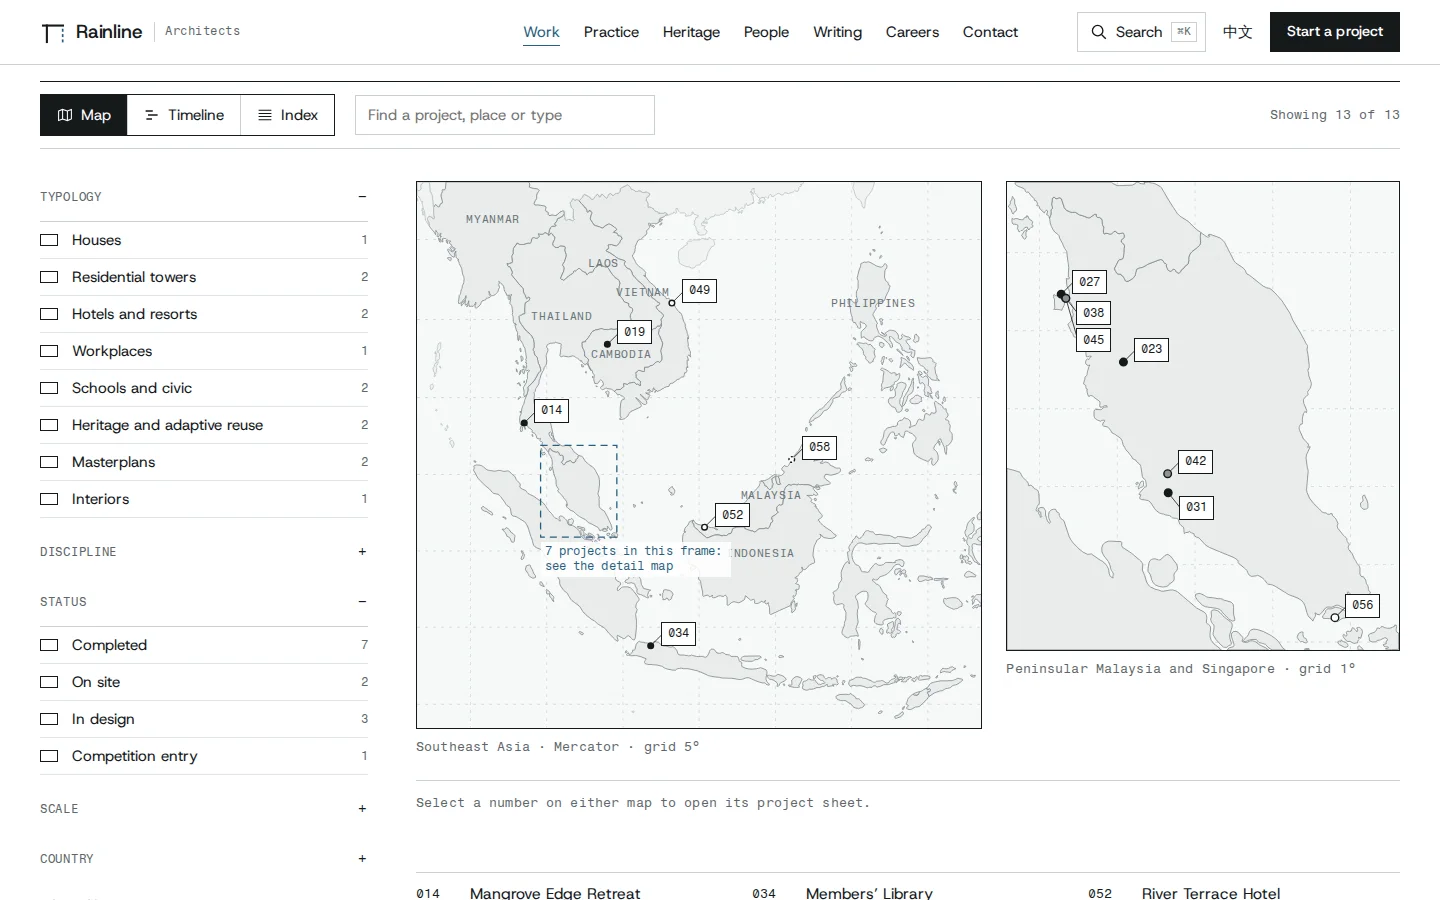Click the Search button with magnifier
The width and height of the screenshot is (1440, 900).
click(x=1141, y=32)
